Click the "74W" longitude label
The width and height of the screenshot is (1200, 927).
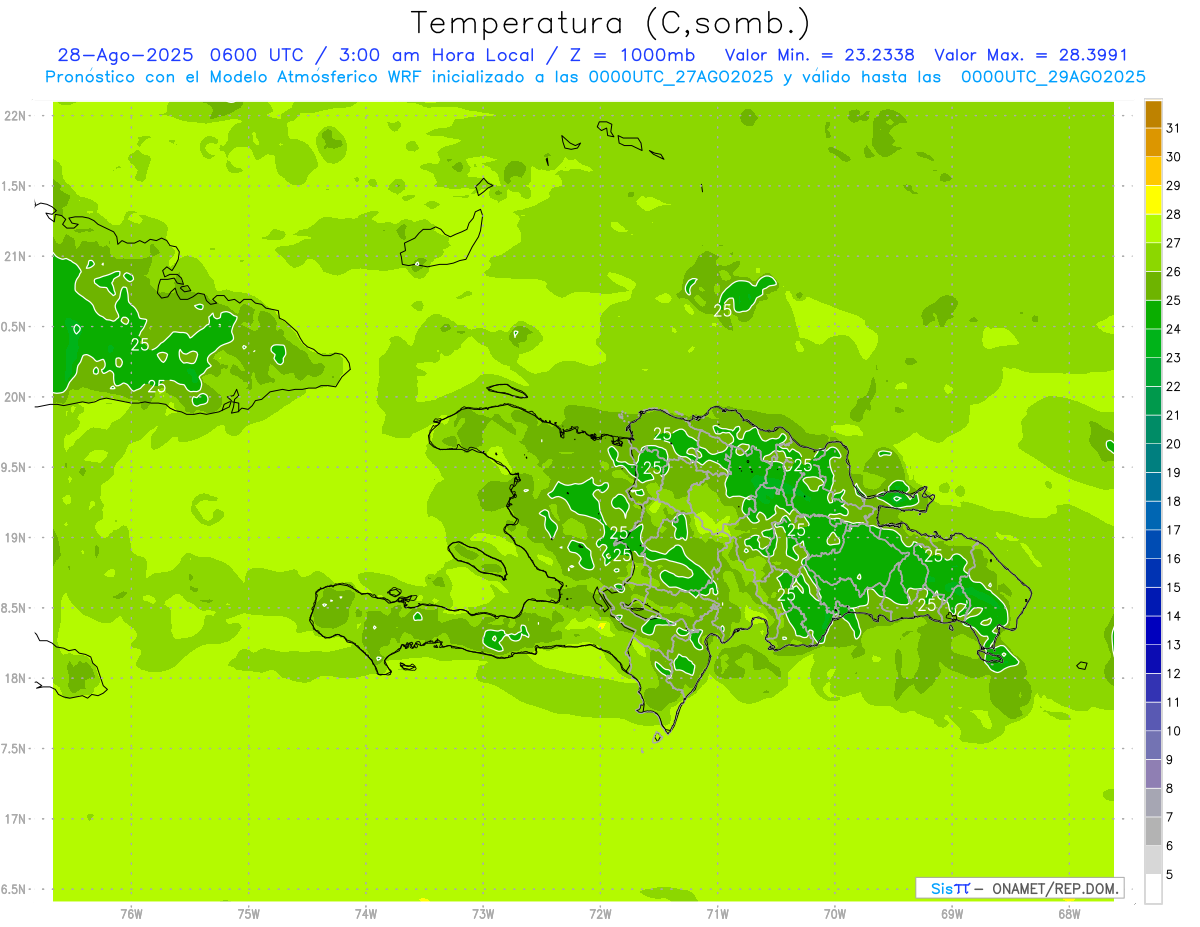366,914
